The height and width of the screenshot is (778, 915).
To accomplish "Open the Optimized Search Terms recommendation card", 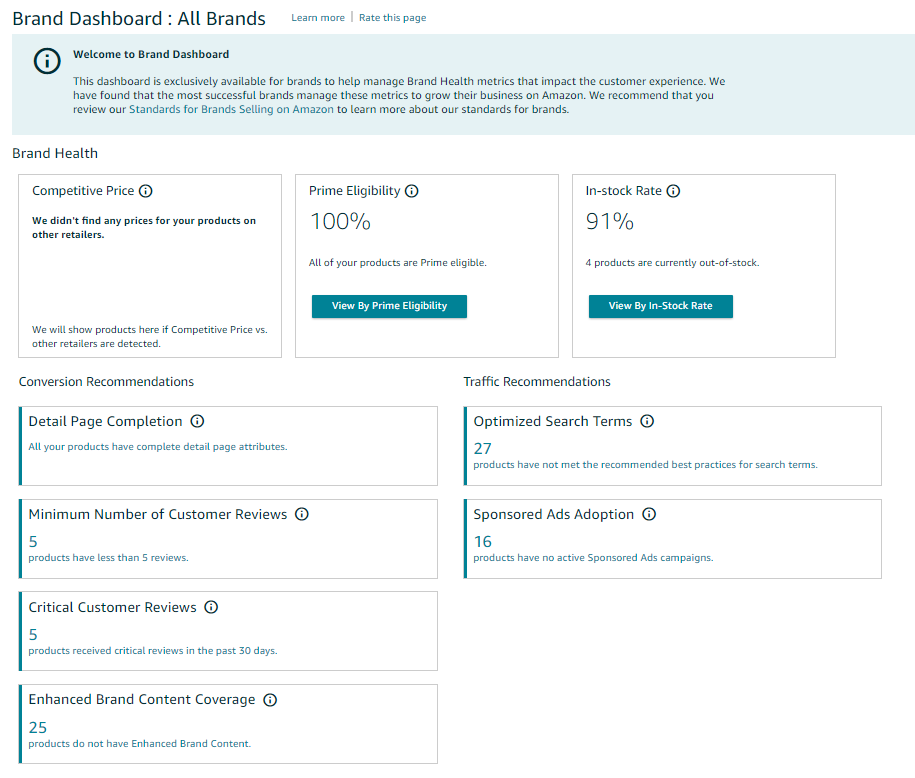I will coord(672,445).
